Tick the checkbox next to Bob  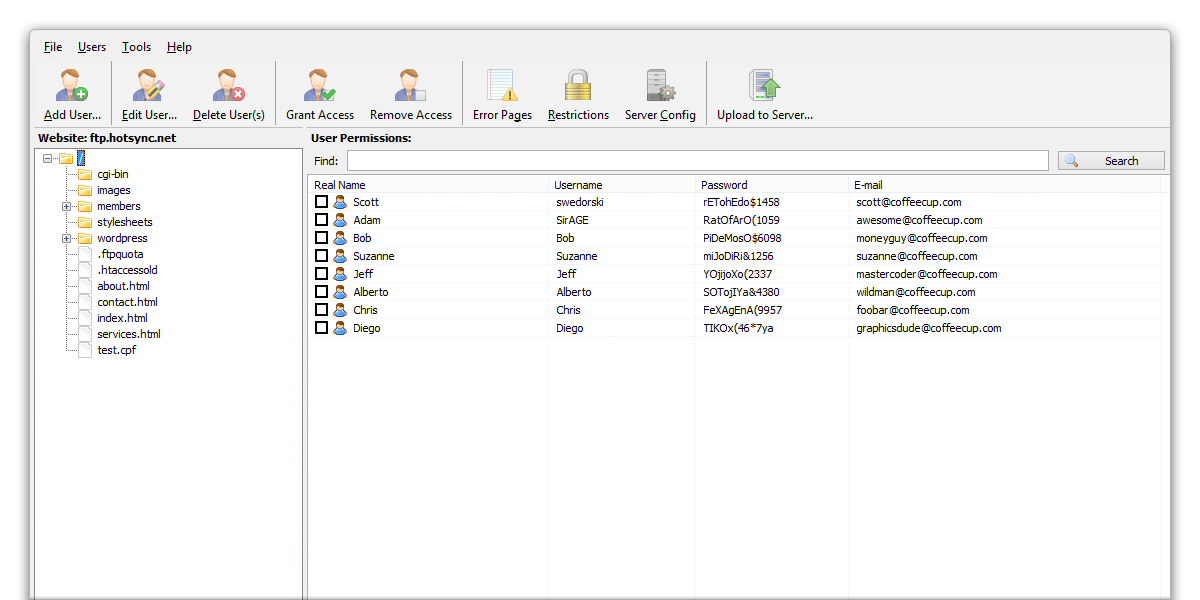(x=321, y=238)
